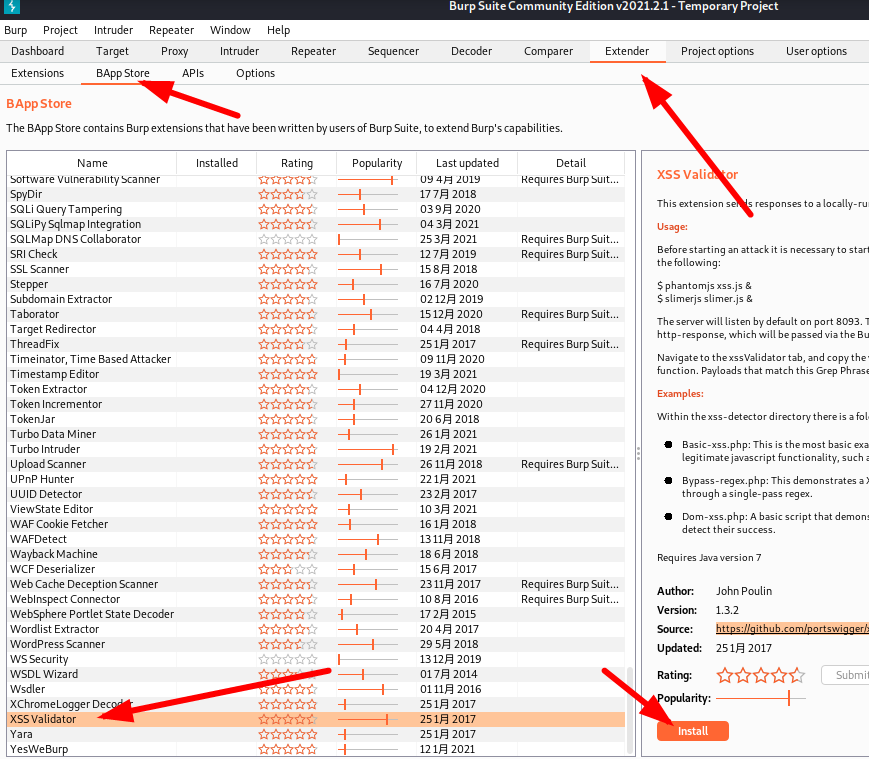869x759 pixels.
Task: Select the Upload Scanner row
Action: pos(316,464)
